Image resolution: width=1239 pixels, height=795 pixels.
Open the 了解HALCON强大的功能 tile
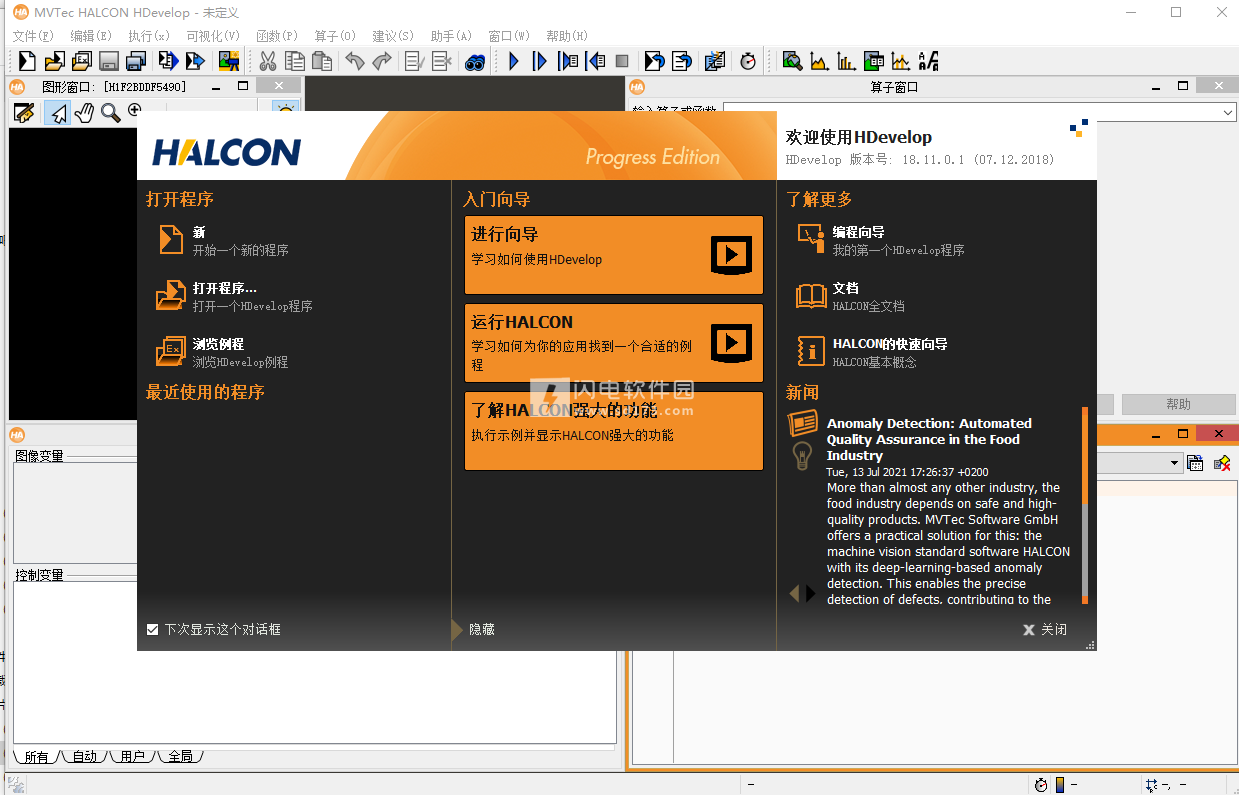613,430
